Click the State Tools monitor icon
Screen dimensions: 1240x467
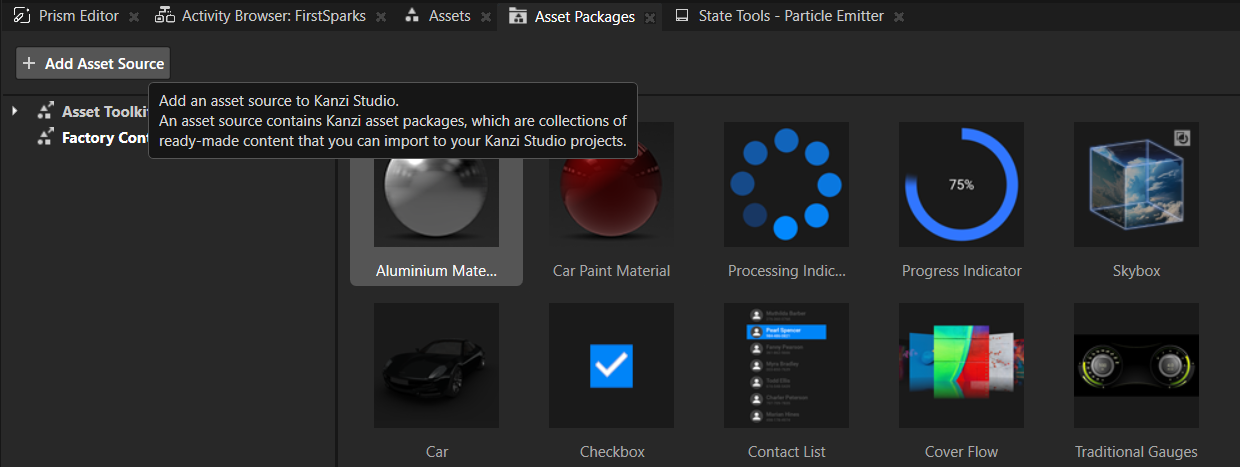pyautogui.click(x=682, y=16)
